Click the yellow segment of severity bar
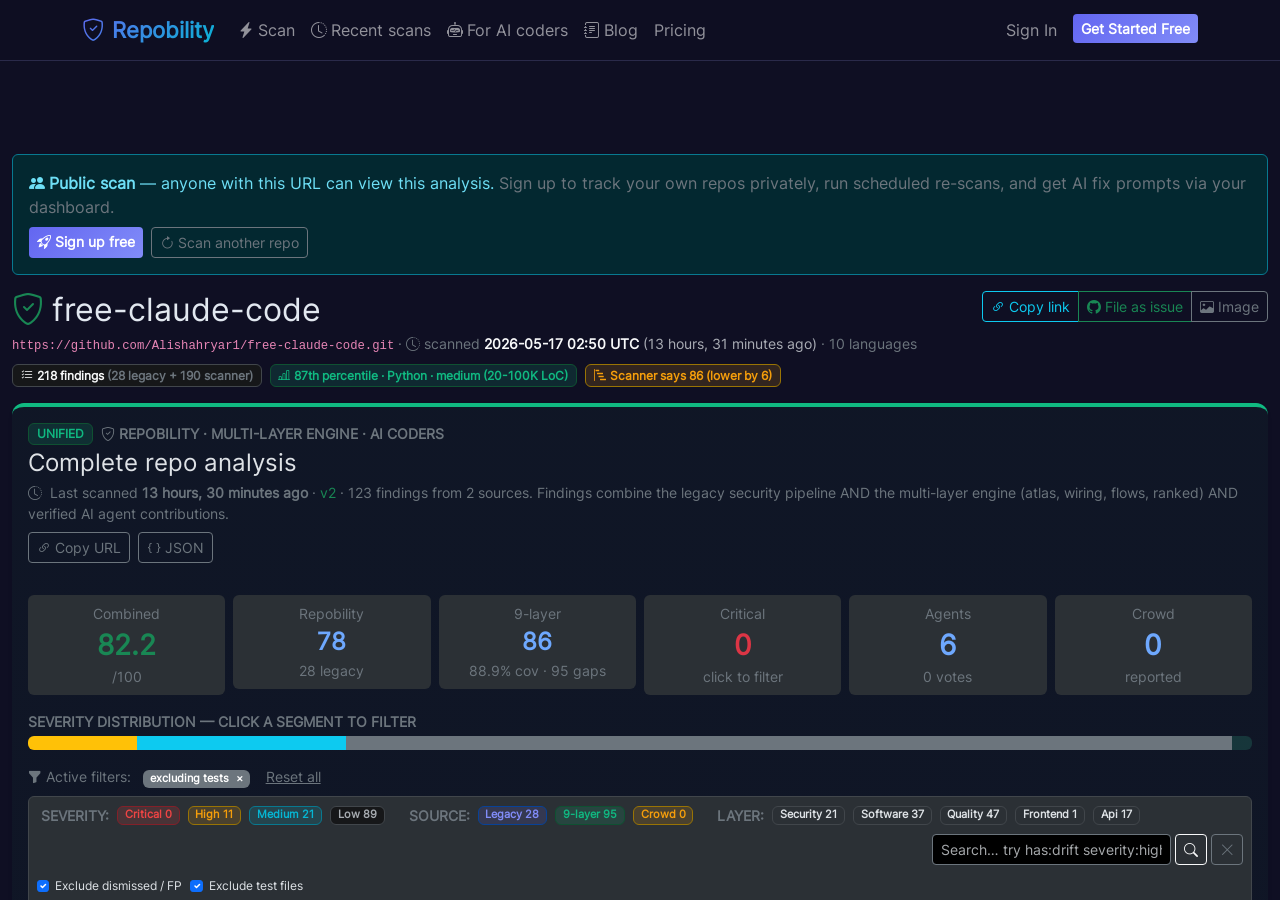This screenshot has height=900, width=1280. point(82,743)
